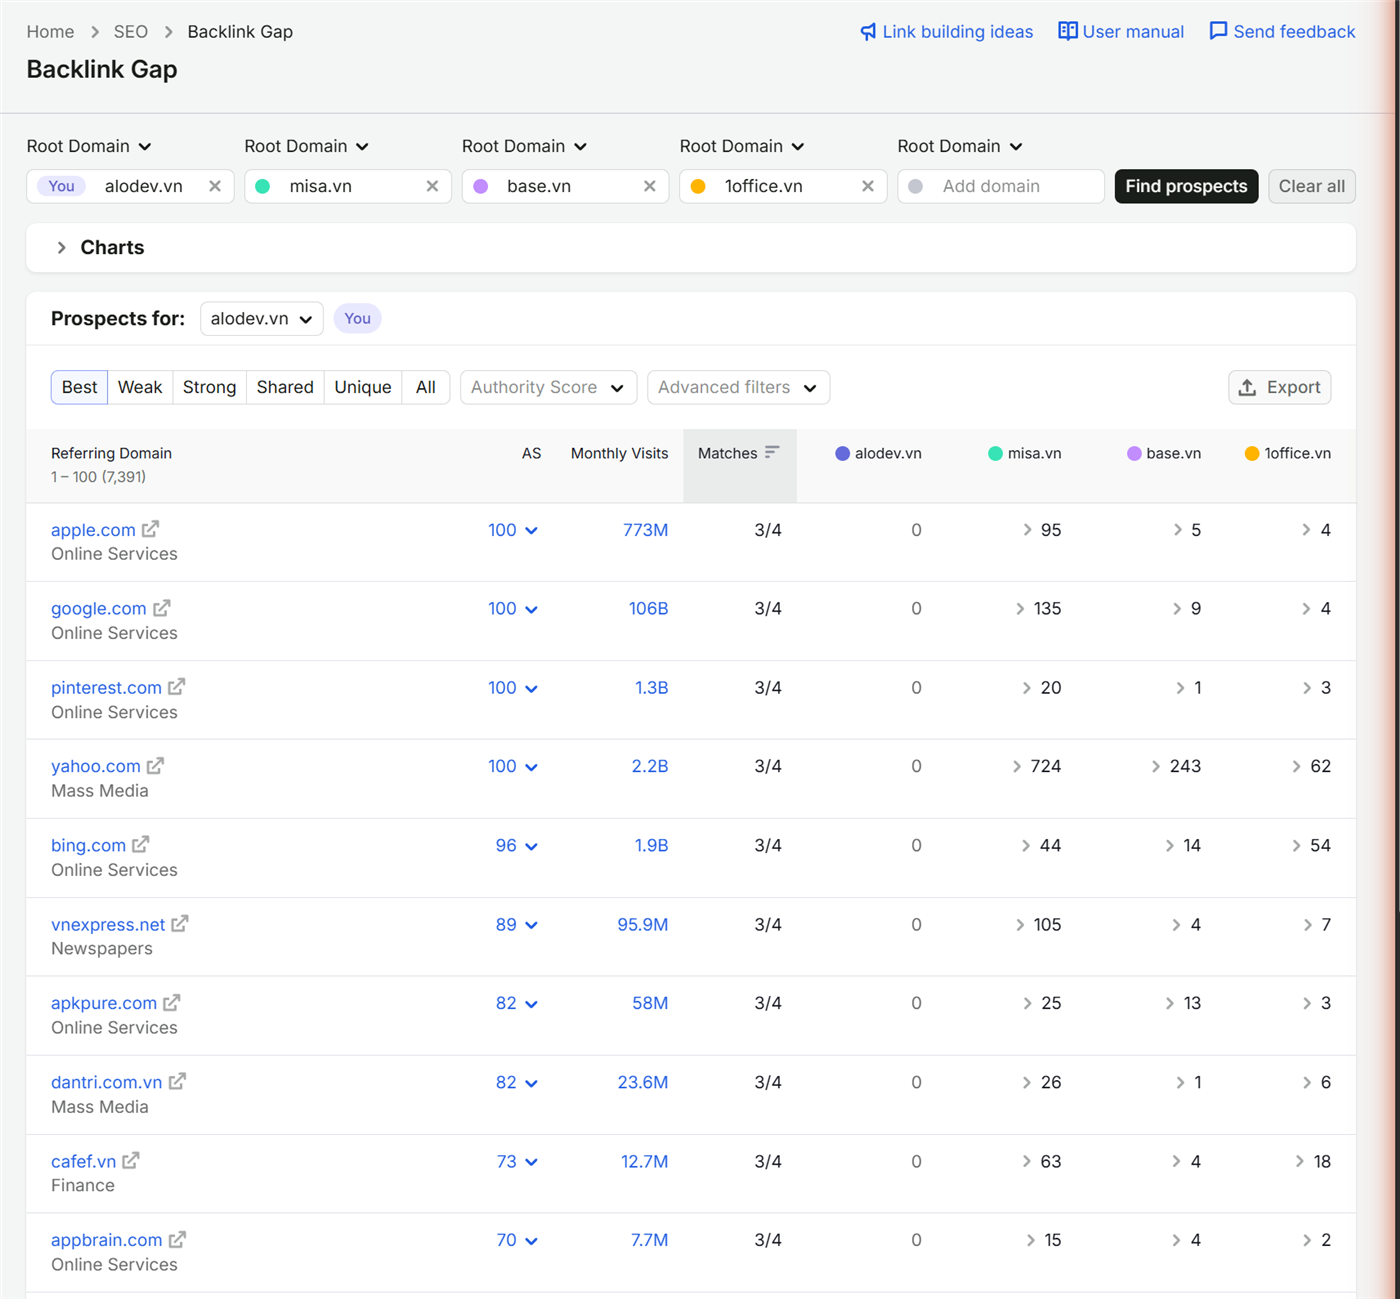The width and height of the screenshot is (1400, 1299).
Task: Select the All prospects tab
Action: [426, 388]
